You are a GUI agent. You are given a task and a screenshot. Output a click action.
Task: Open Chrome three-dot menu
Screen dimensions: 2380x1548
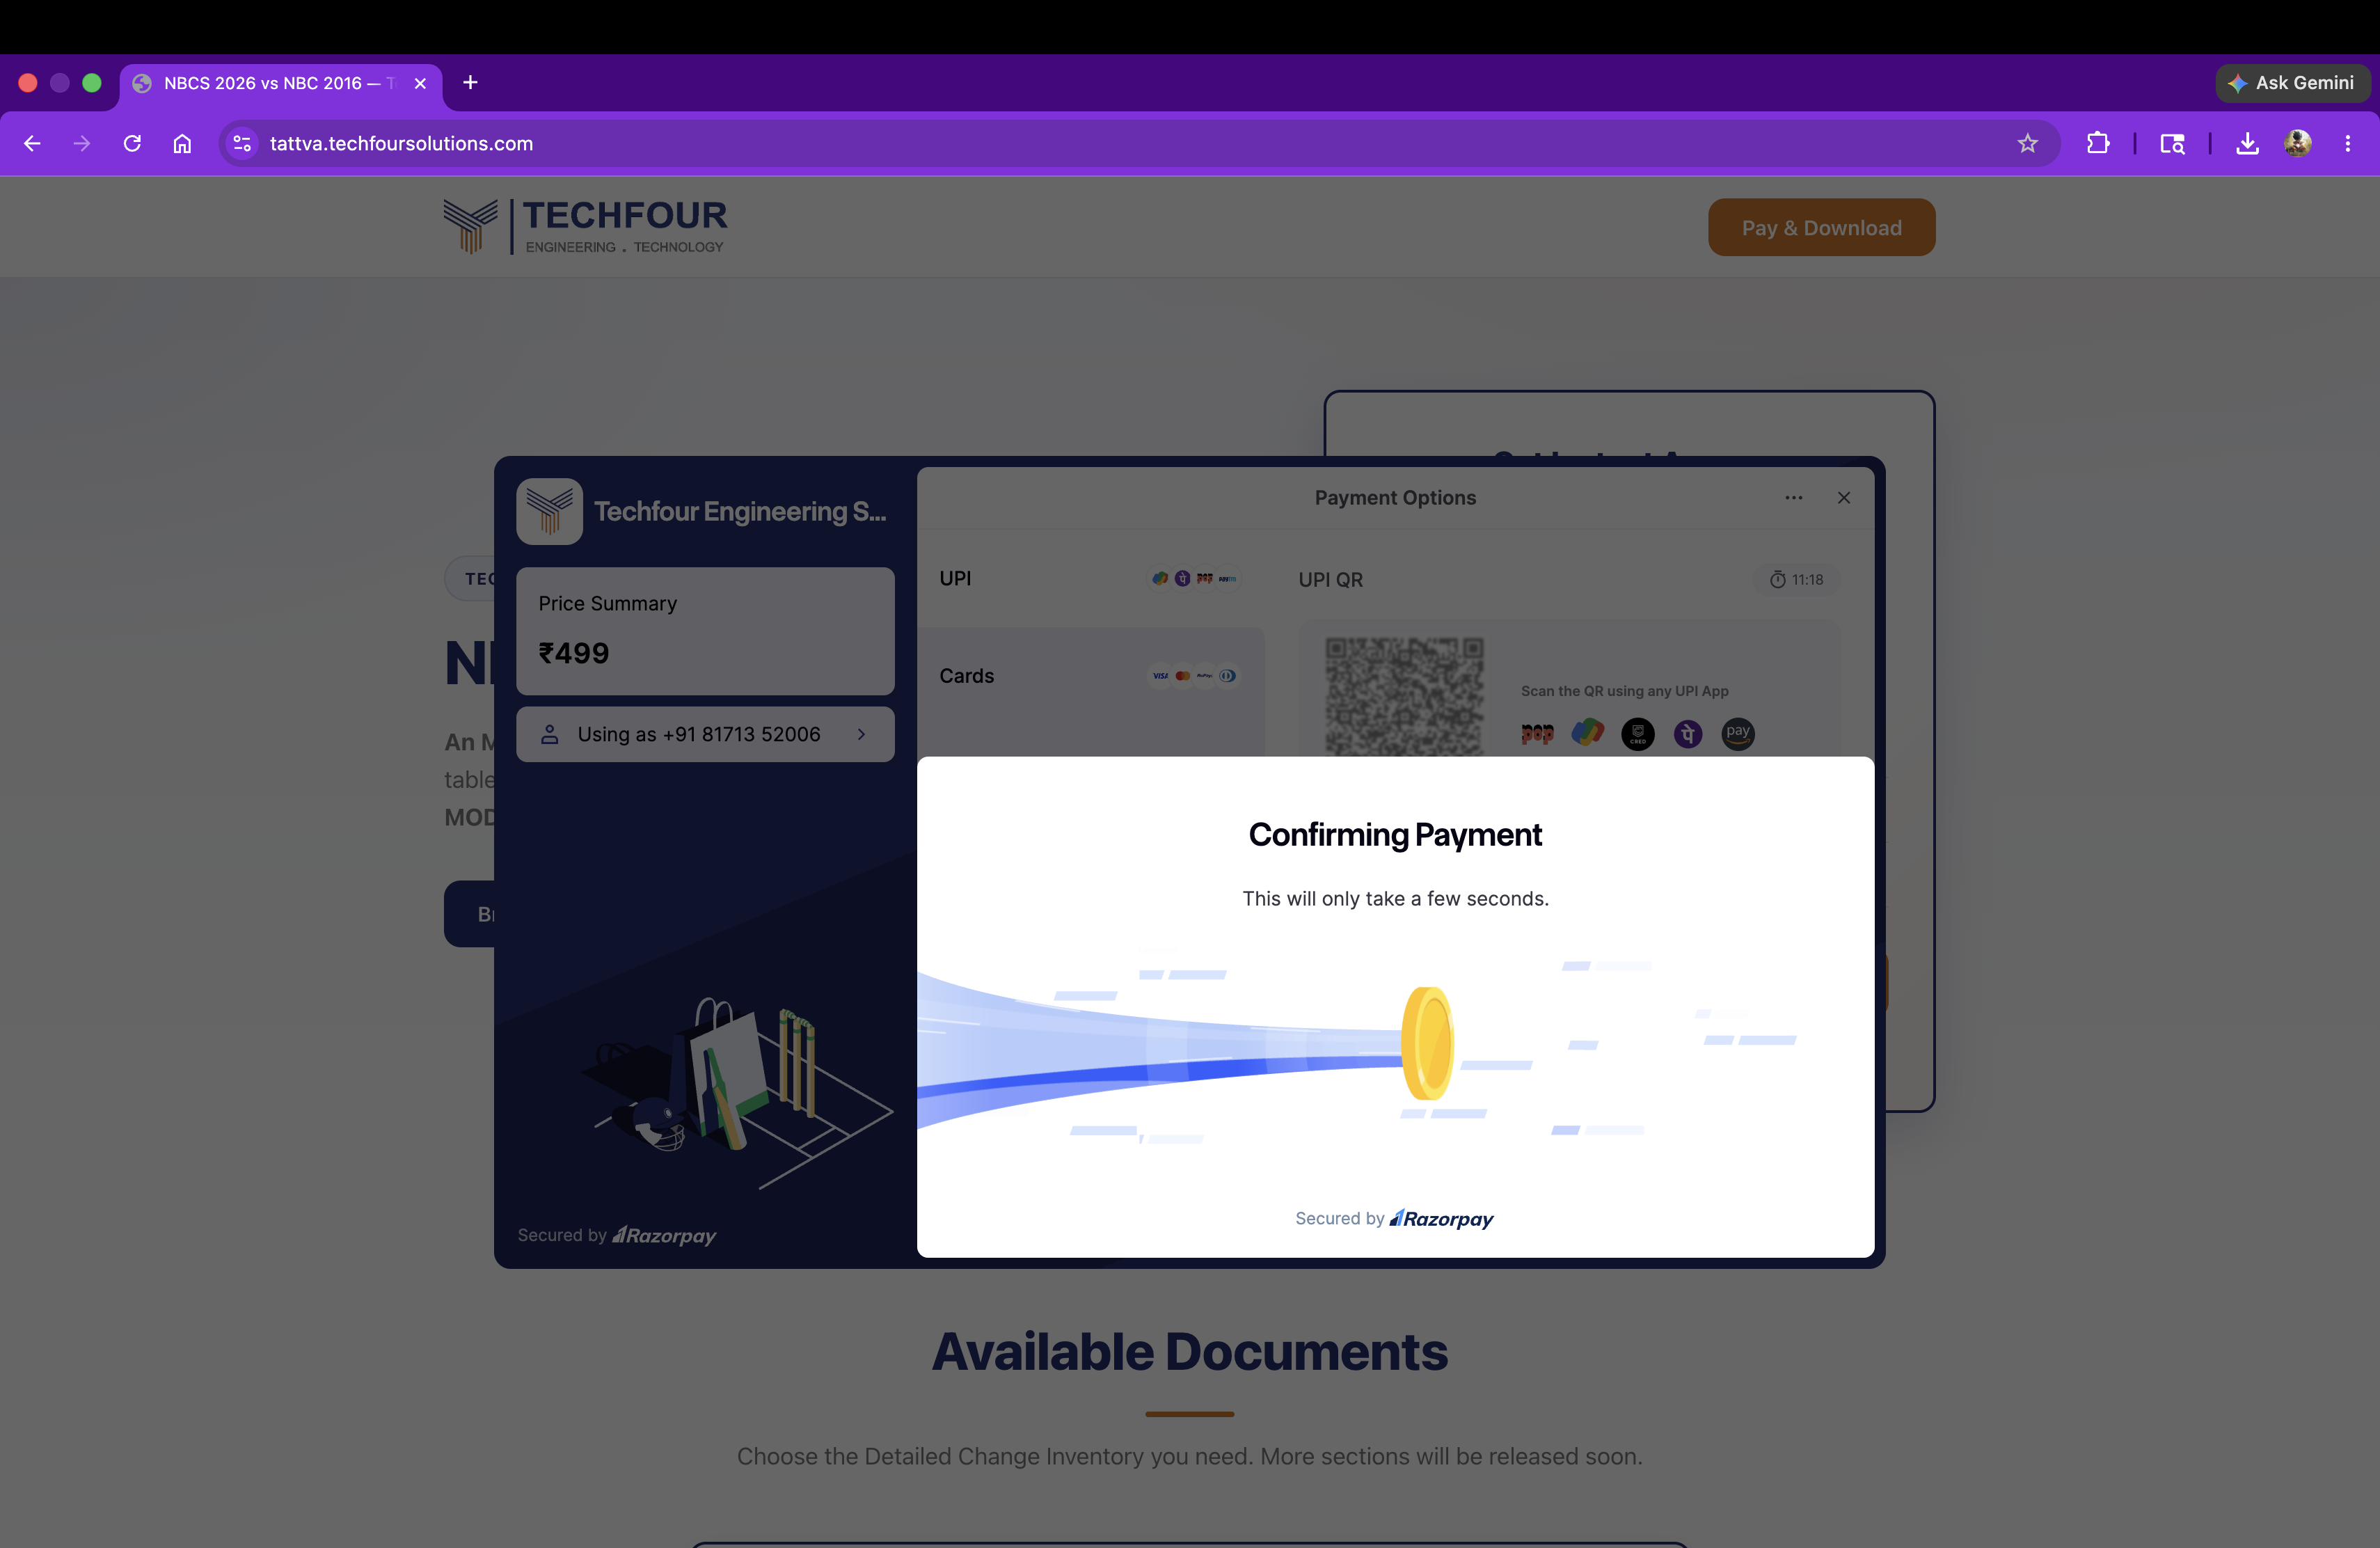[2348, 143]
